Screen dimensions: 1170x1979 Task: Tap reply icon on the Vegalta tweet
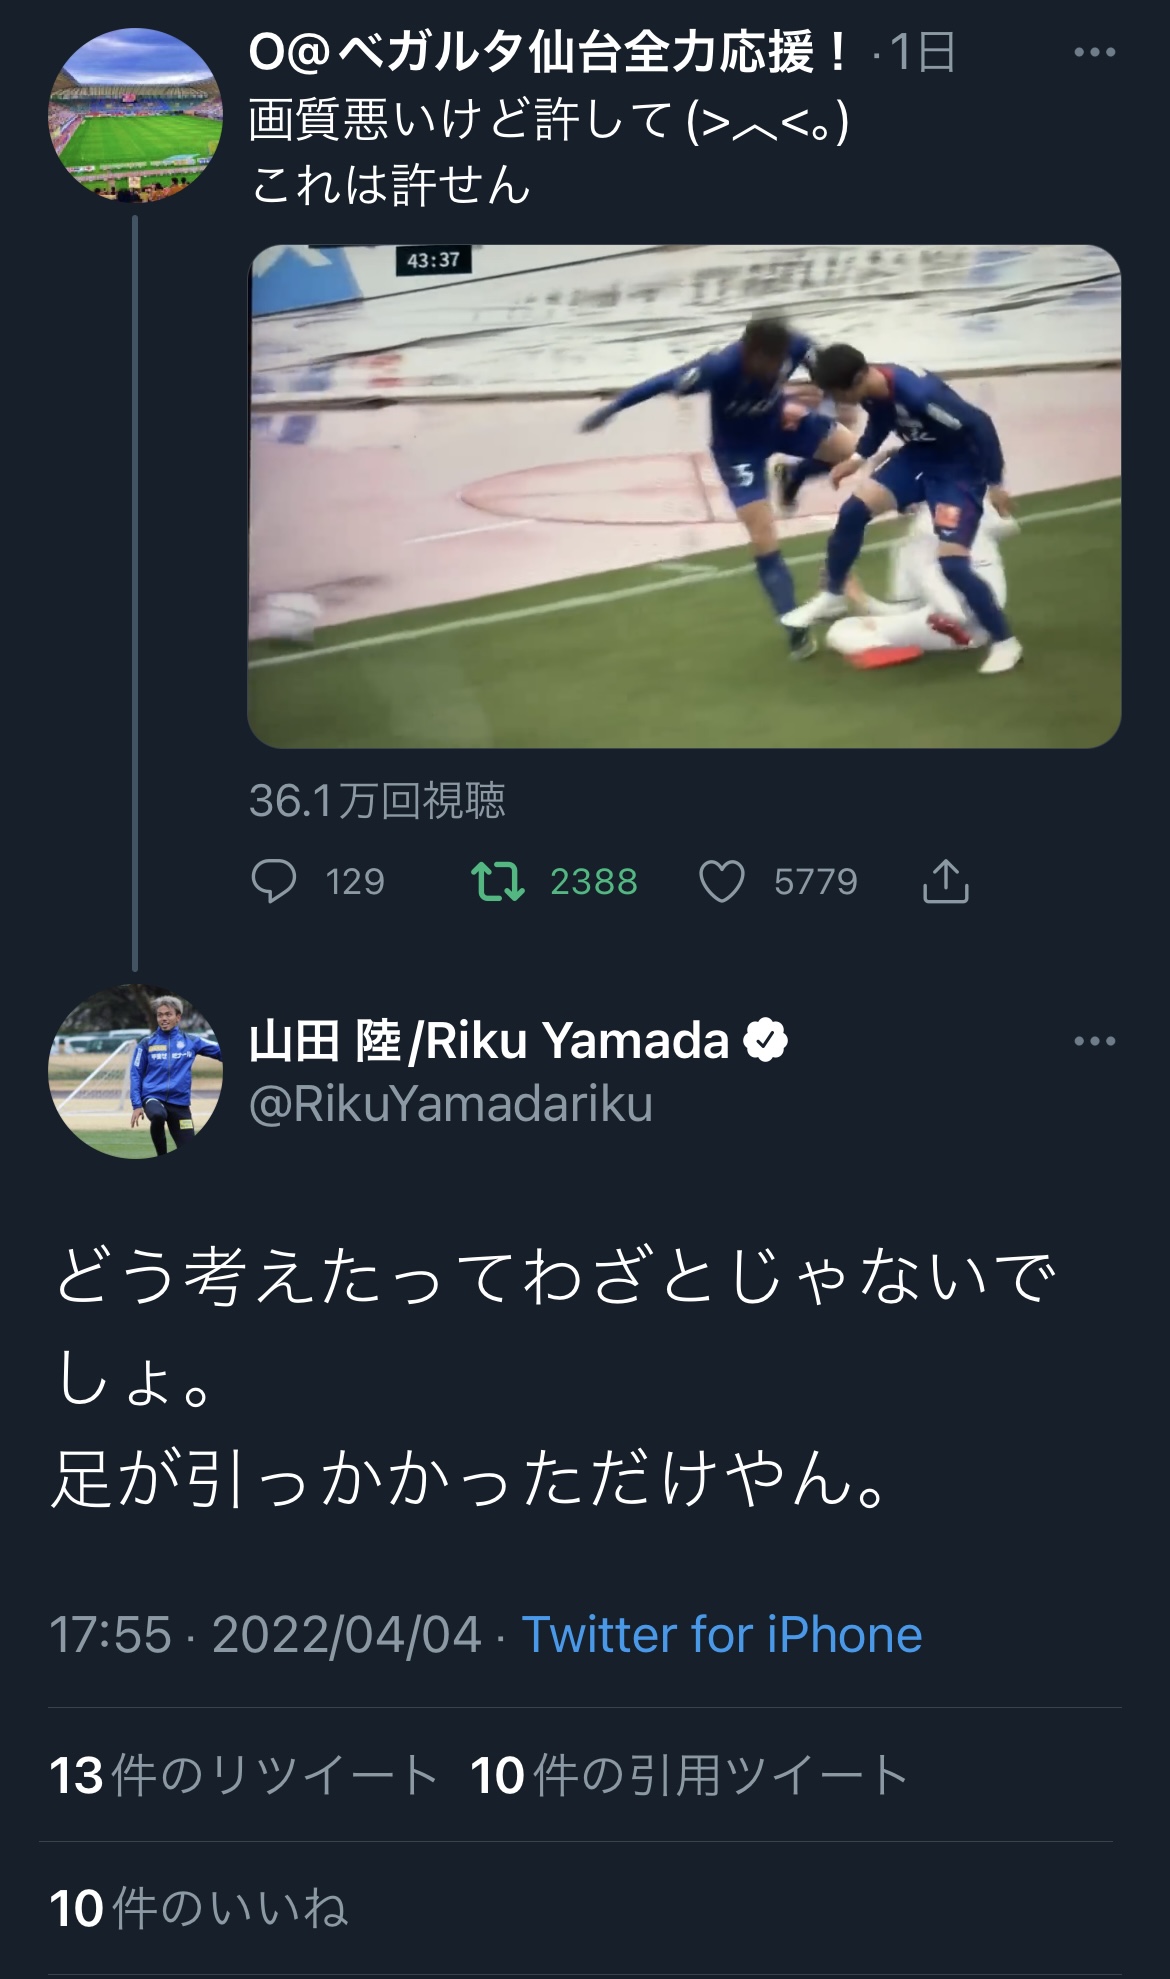[x=273, y=881]
